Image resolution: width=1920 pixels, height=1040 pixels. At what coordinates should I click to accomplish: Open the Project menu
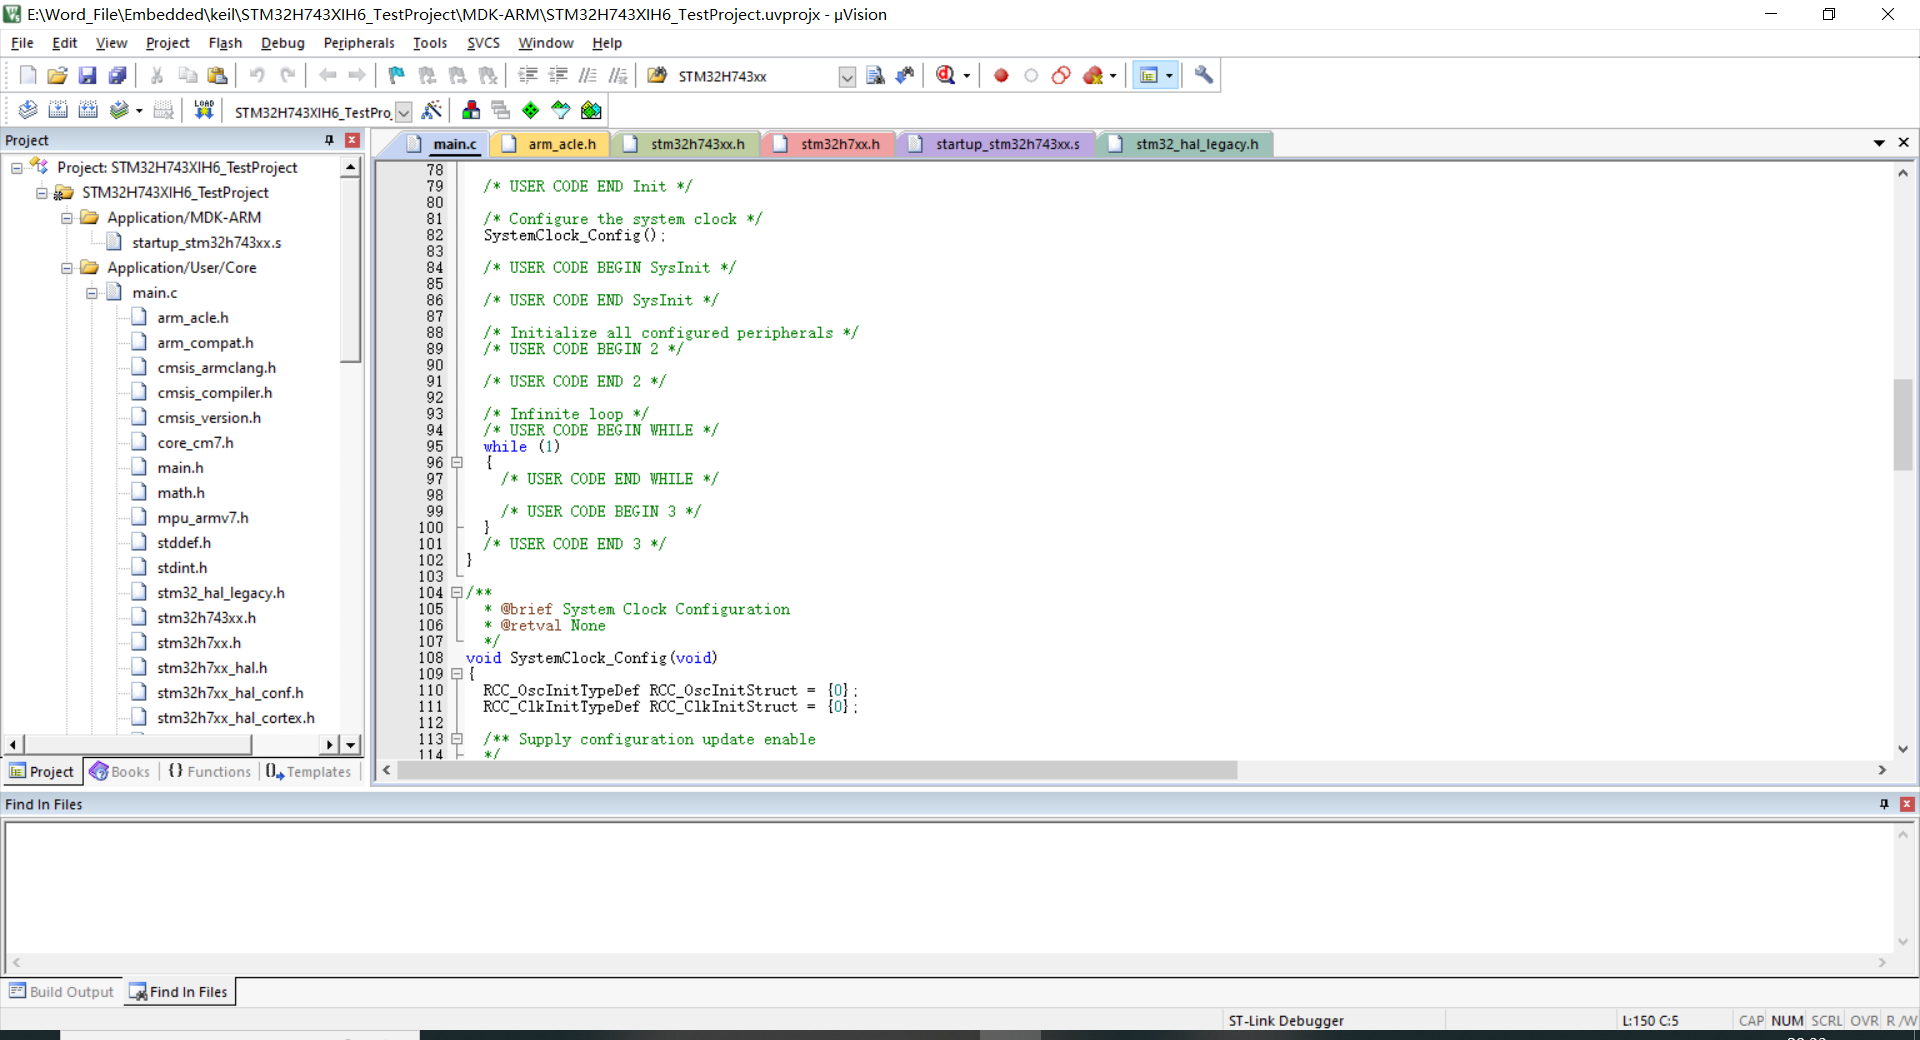167,43
